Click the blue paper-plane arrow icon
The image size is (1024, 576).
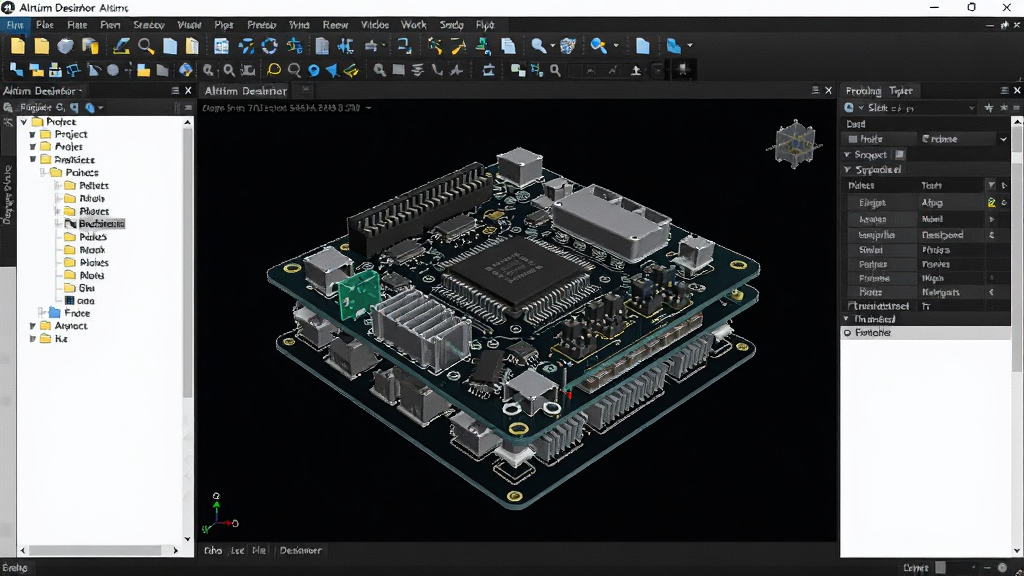point(332,70)
